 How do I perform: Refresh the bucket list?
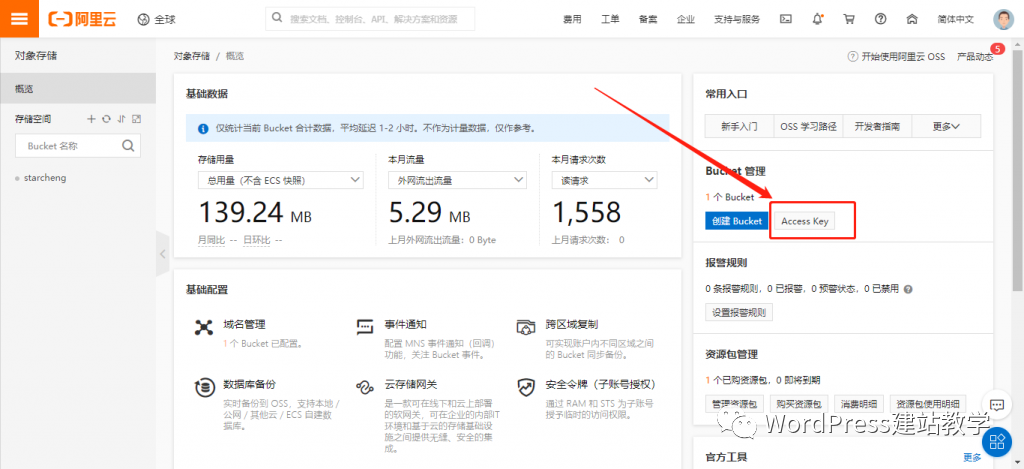pyautogui.click(x=106, y=119)
